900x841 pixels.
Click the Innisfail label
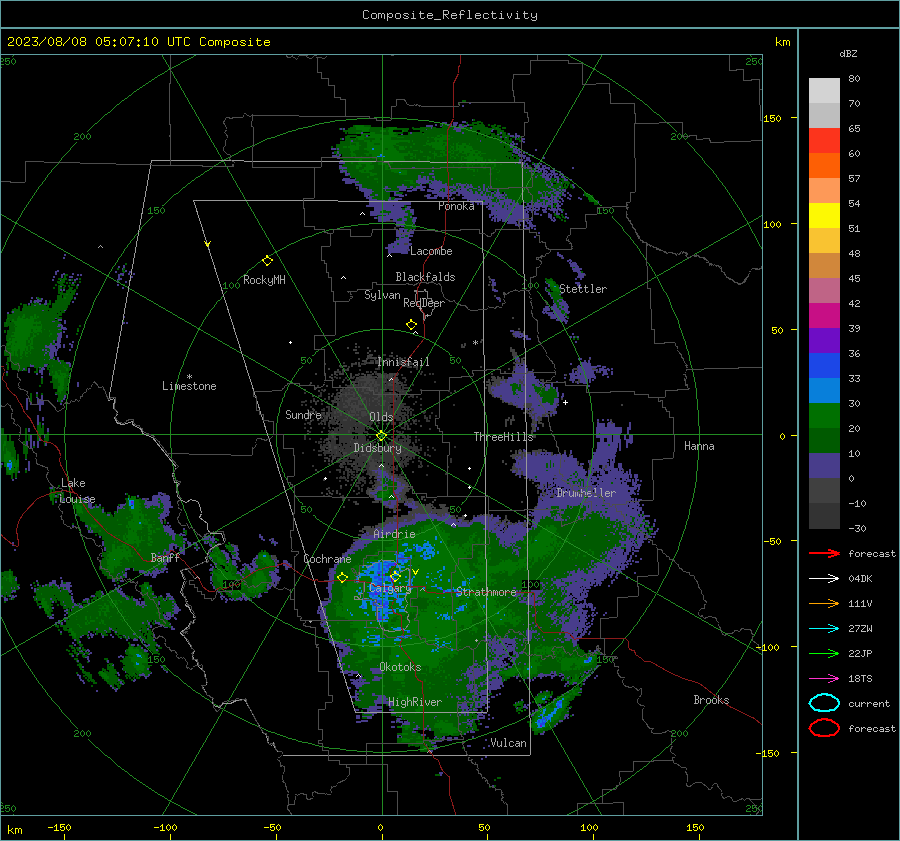tap(404, 362)
